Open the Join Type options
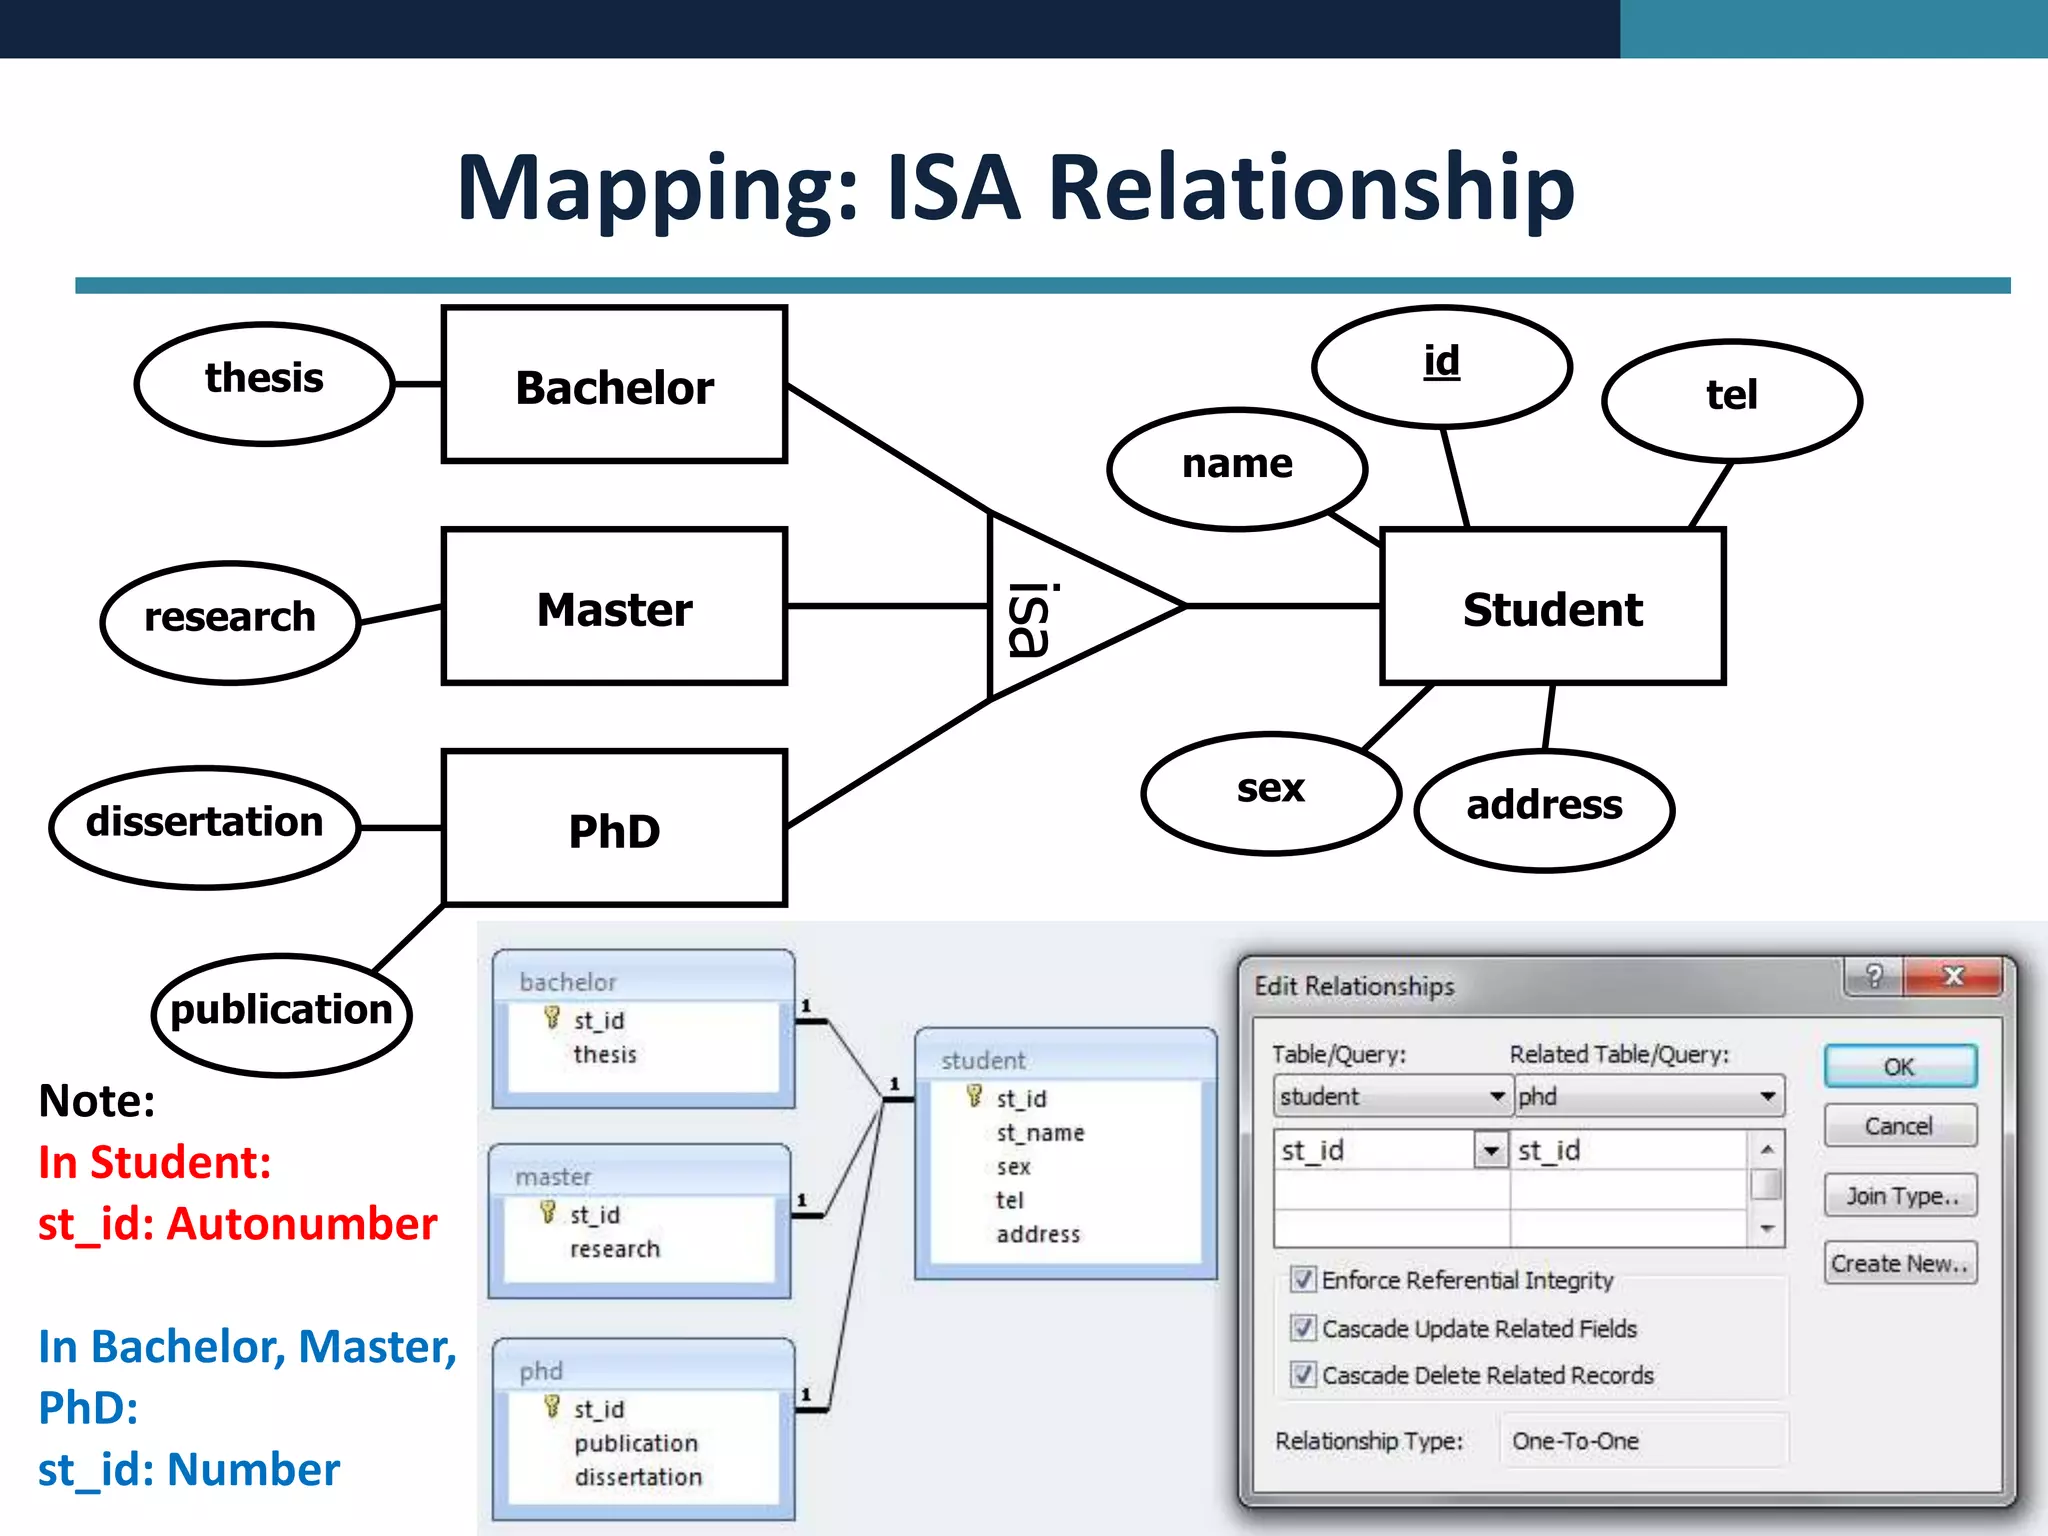Screen dimensions: 2048x1536 coord(1900,1195)
